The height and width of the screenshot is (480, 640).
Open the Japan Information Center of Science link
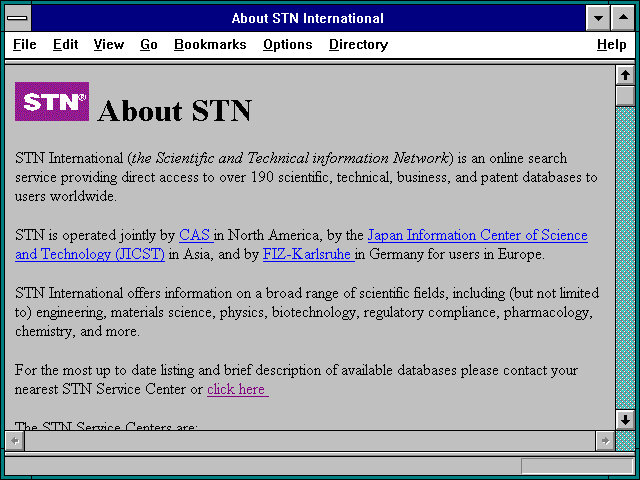point(478,235)
